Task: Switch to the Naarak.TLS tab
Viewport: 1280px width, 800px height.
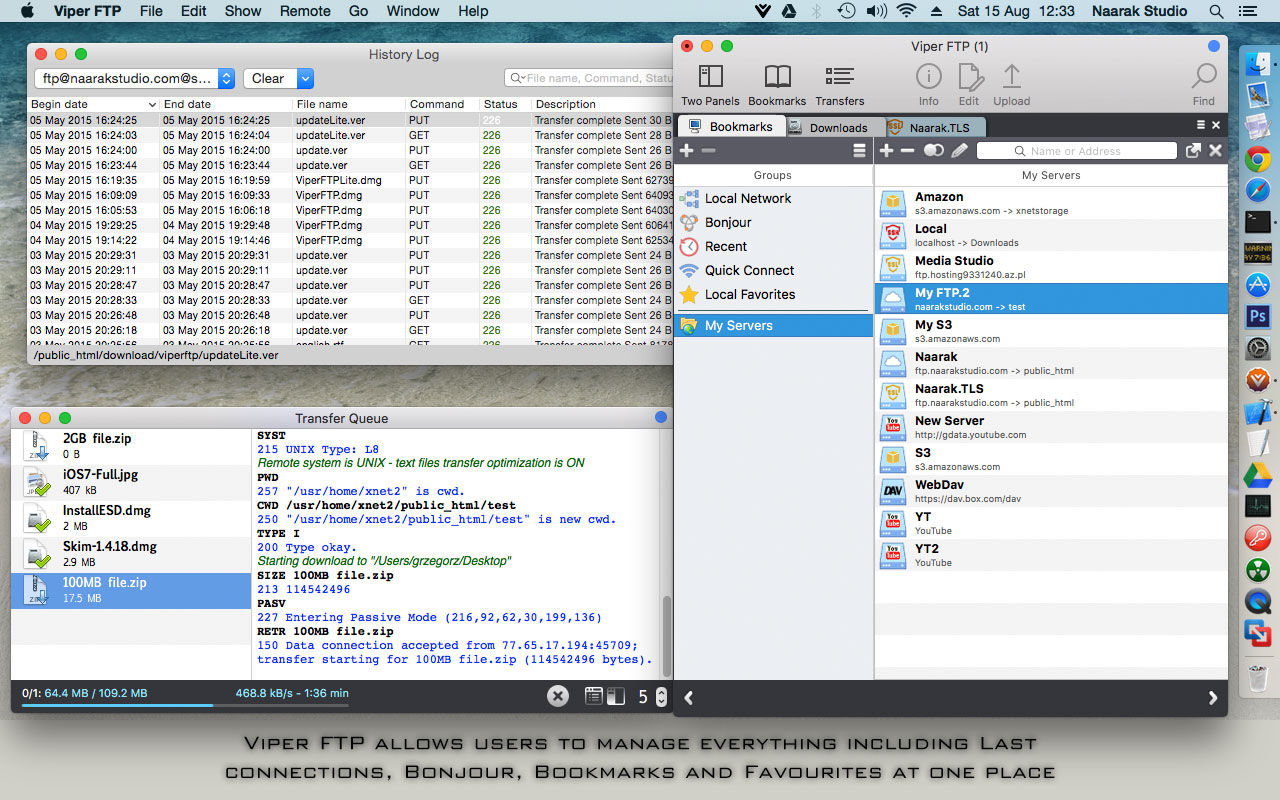Action: [x=935, y=127]
